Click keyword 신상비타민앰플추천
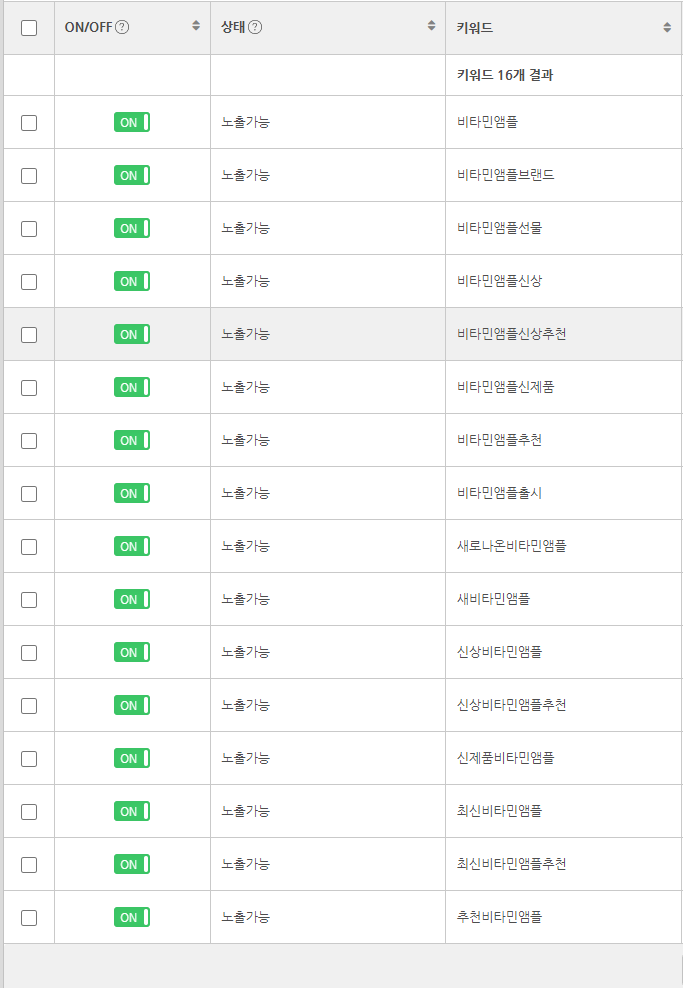The height and width of the screenshot is (988, 683). (x=511, y=705)
